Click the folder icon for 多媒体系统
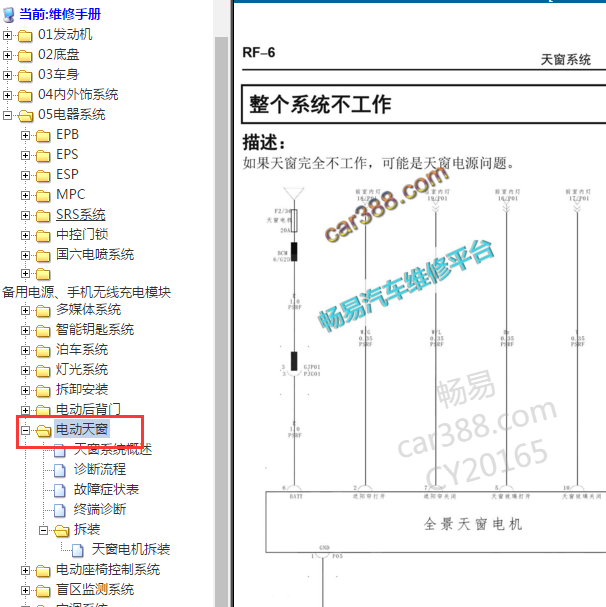 (x=43, y=310)
